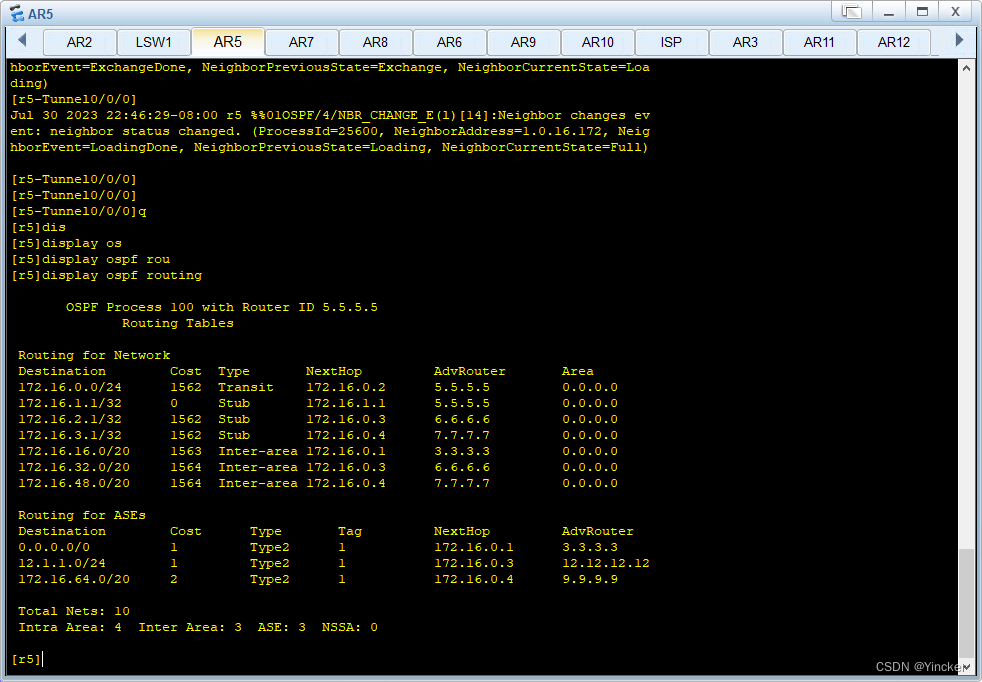The width and height of the screenshot is (982, 682).
Task: Open the AR3 tab
Action: tap(745, 42)
